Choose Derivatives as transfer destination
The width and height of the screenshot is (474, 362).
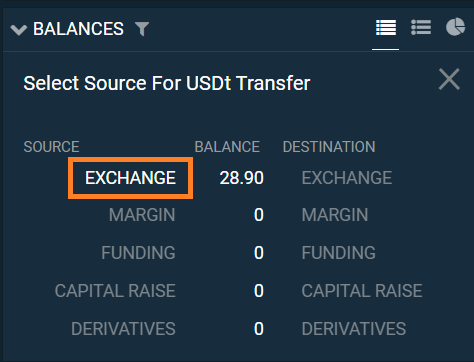(354, 329)
